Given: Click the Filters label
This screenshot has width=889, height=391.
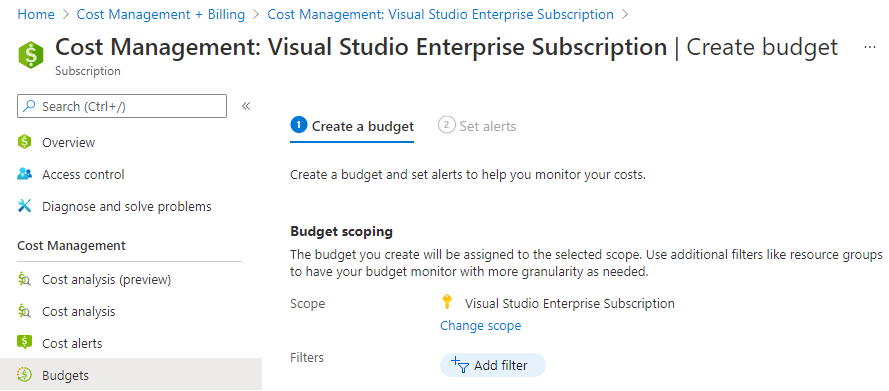Looking at the screenshot, I should coord(307,358).
